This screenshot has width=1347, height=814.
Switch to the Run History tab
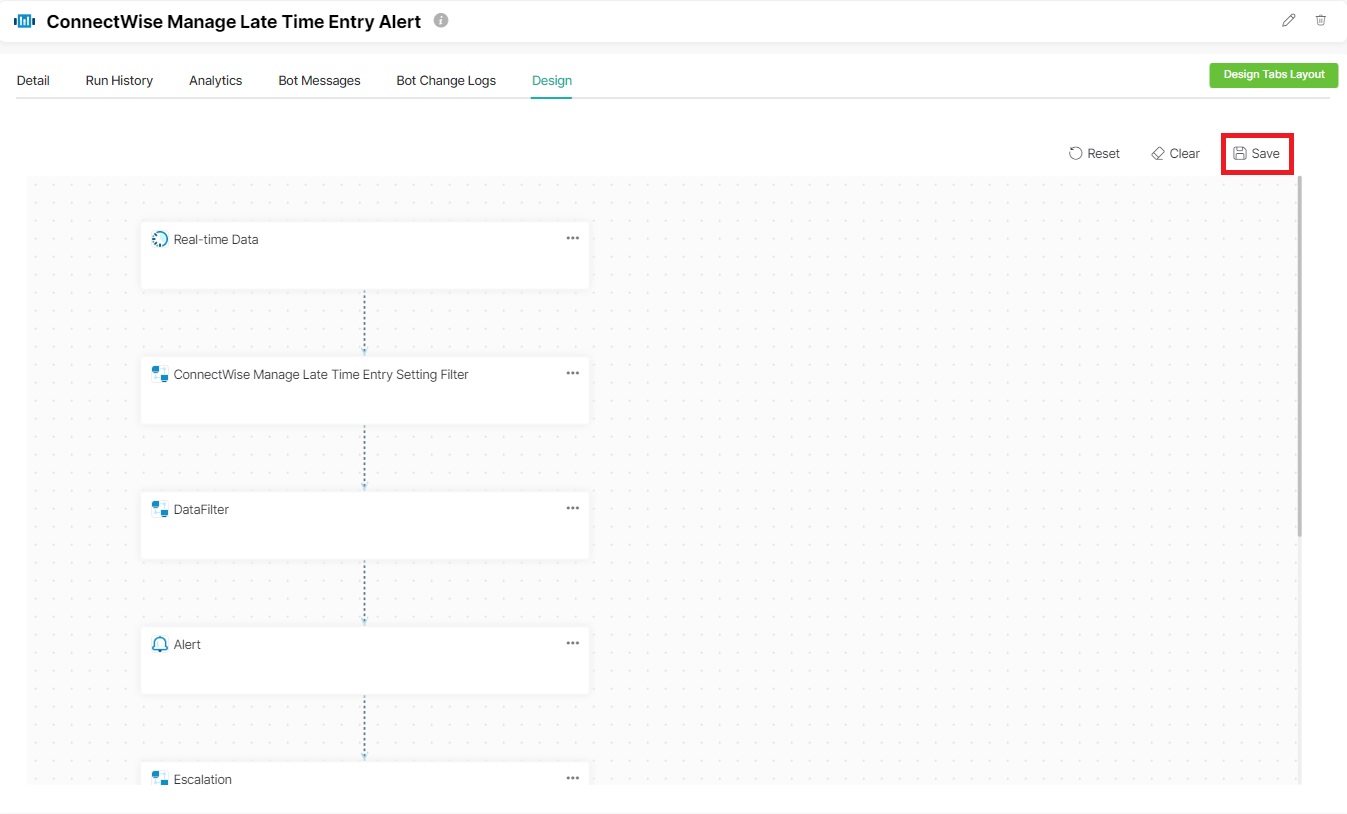tap(119, 80)
